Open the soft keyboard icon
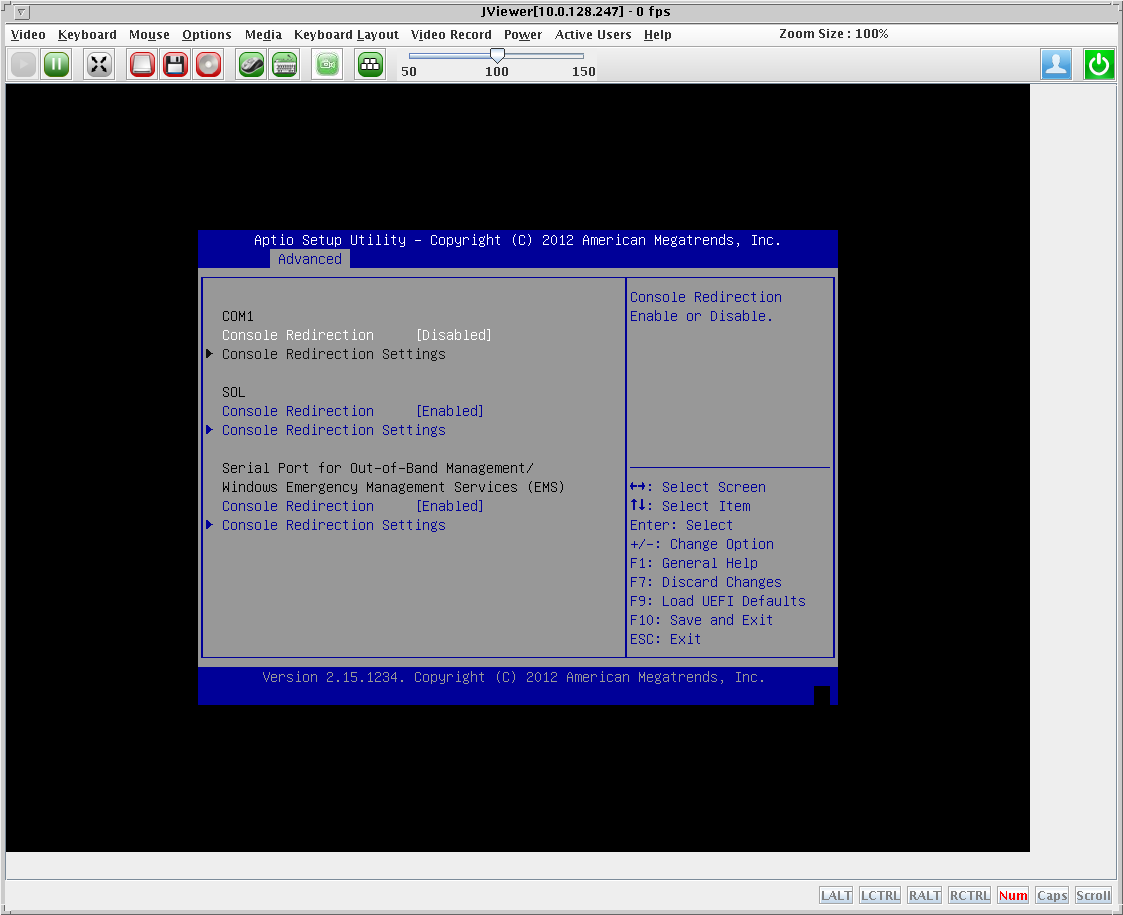1123x915 pixels. pyautogui.click(x=284, y=65)
